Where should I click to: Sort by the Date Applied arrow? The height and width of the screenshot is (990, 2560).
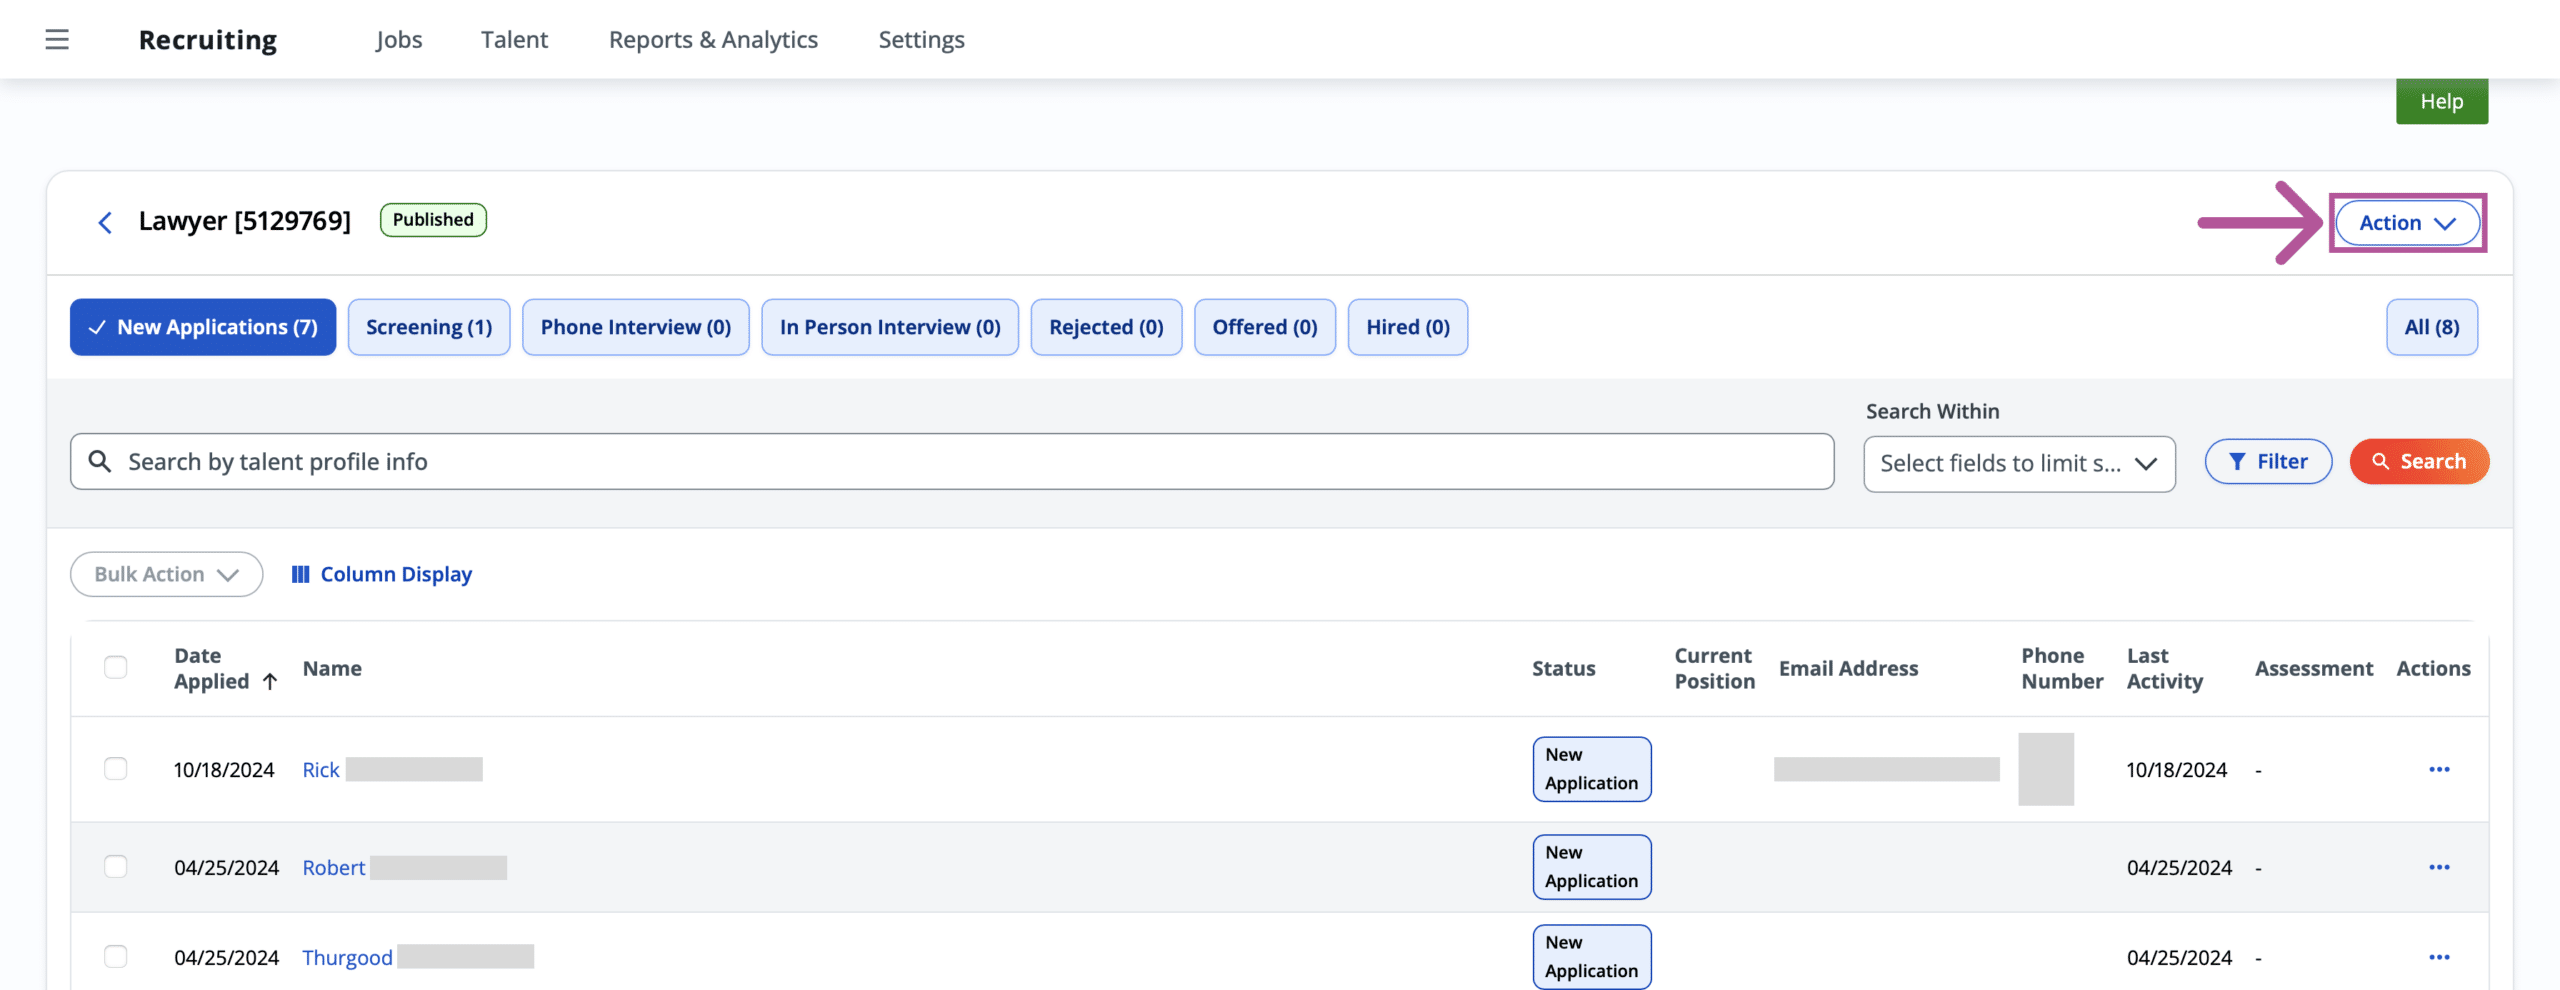click(x=270, y=682)
